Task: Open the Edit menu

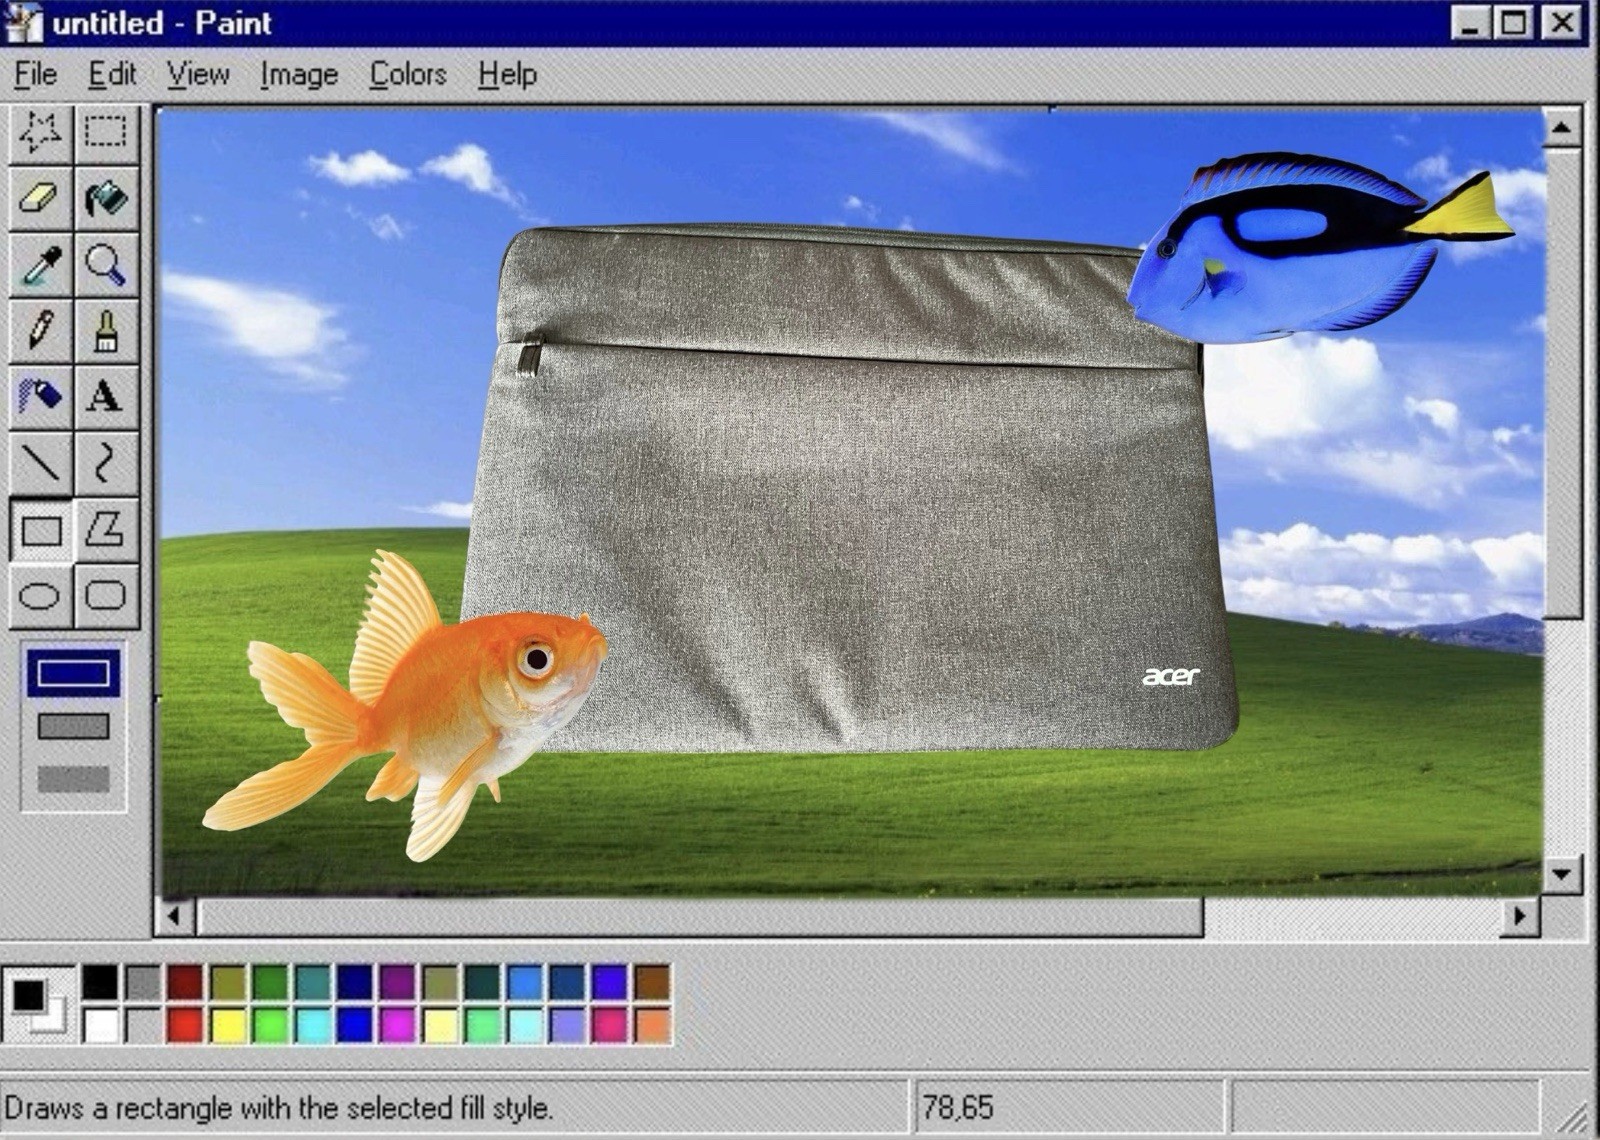Action: pos(112,74)
